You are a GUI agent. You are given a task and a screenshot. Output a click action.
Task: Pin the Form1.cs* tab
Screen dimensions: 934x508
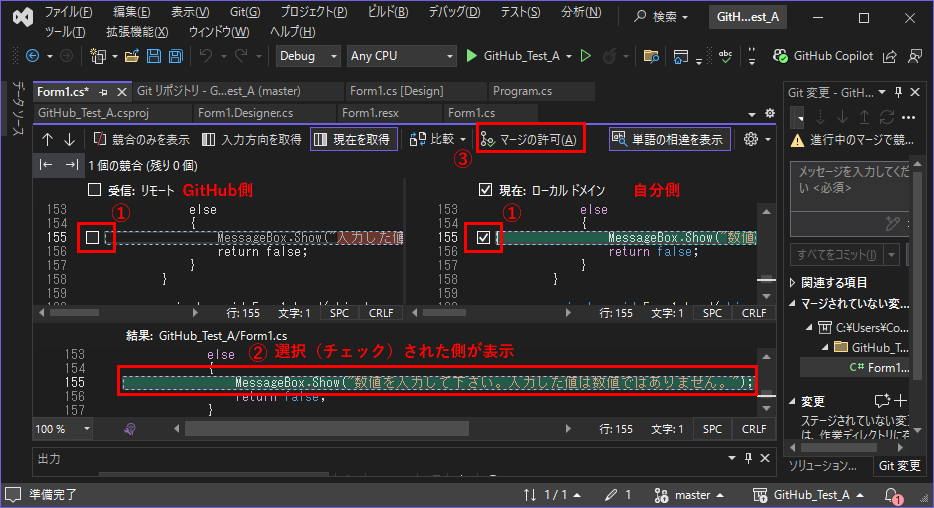103,92
